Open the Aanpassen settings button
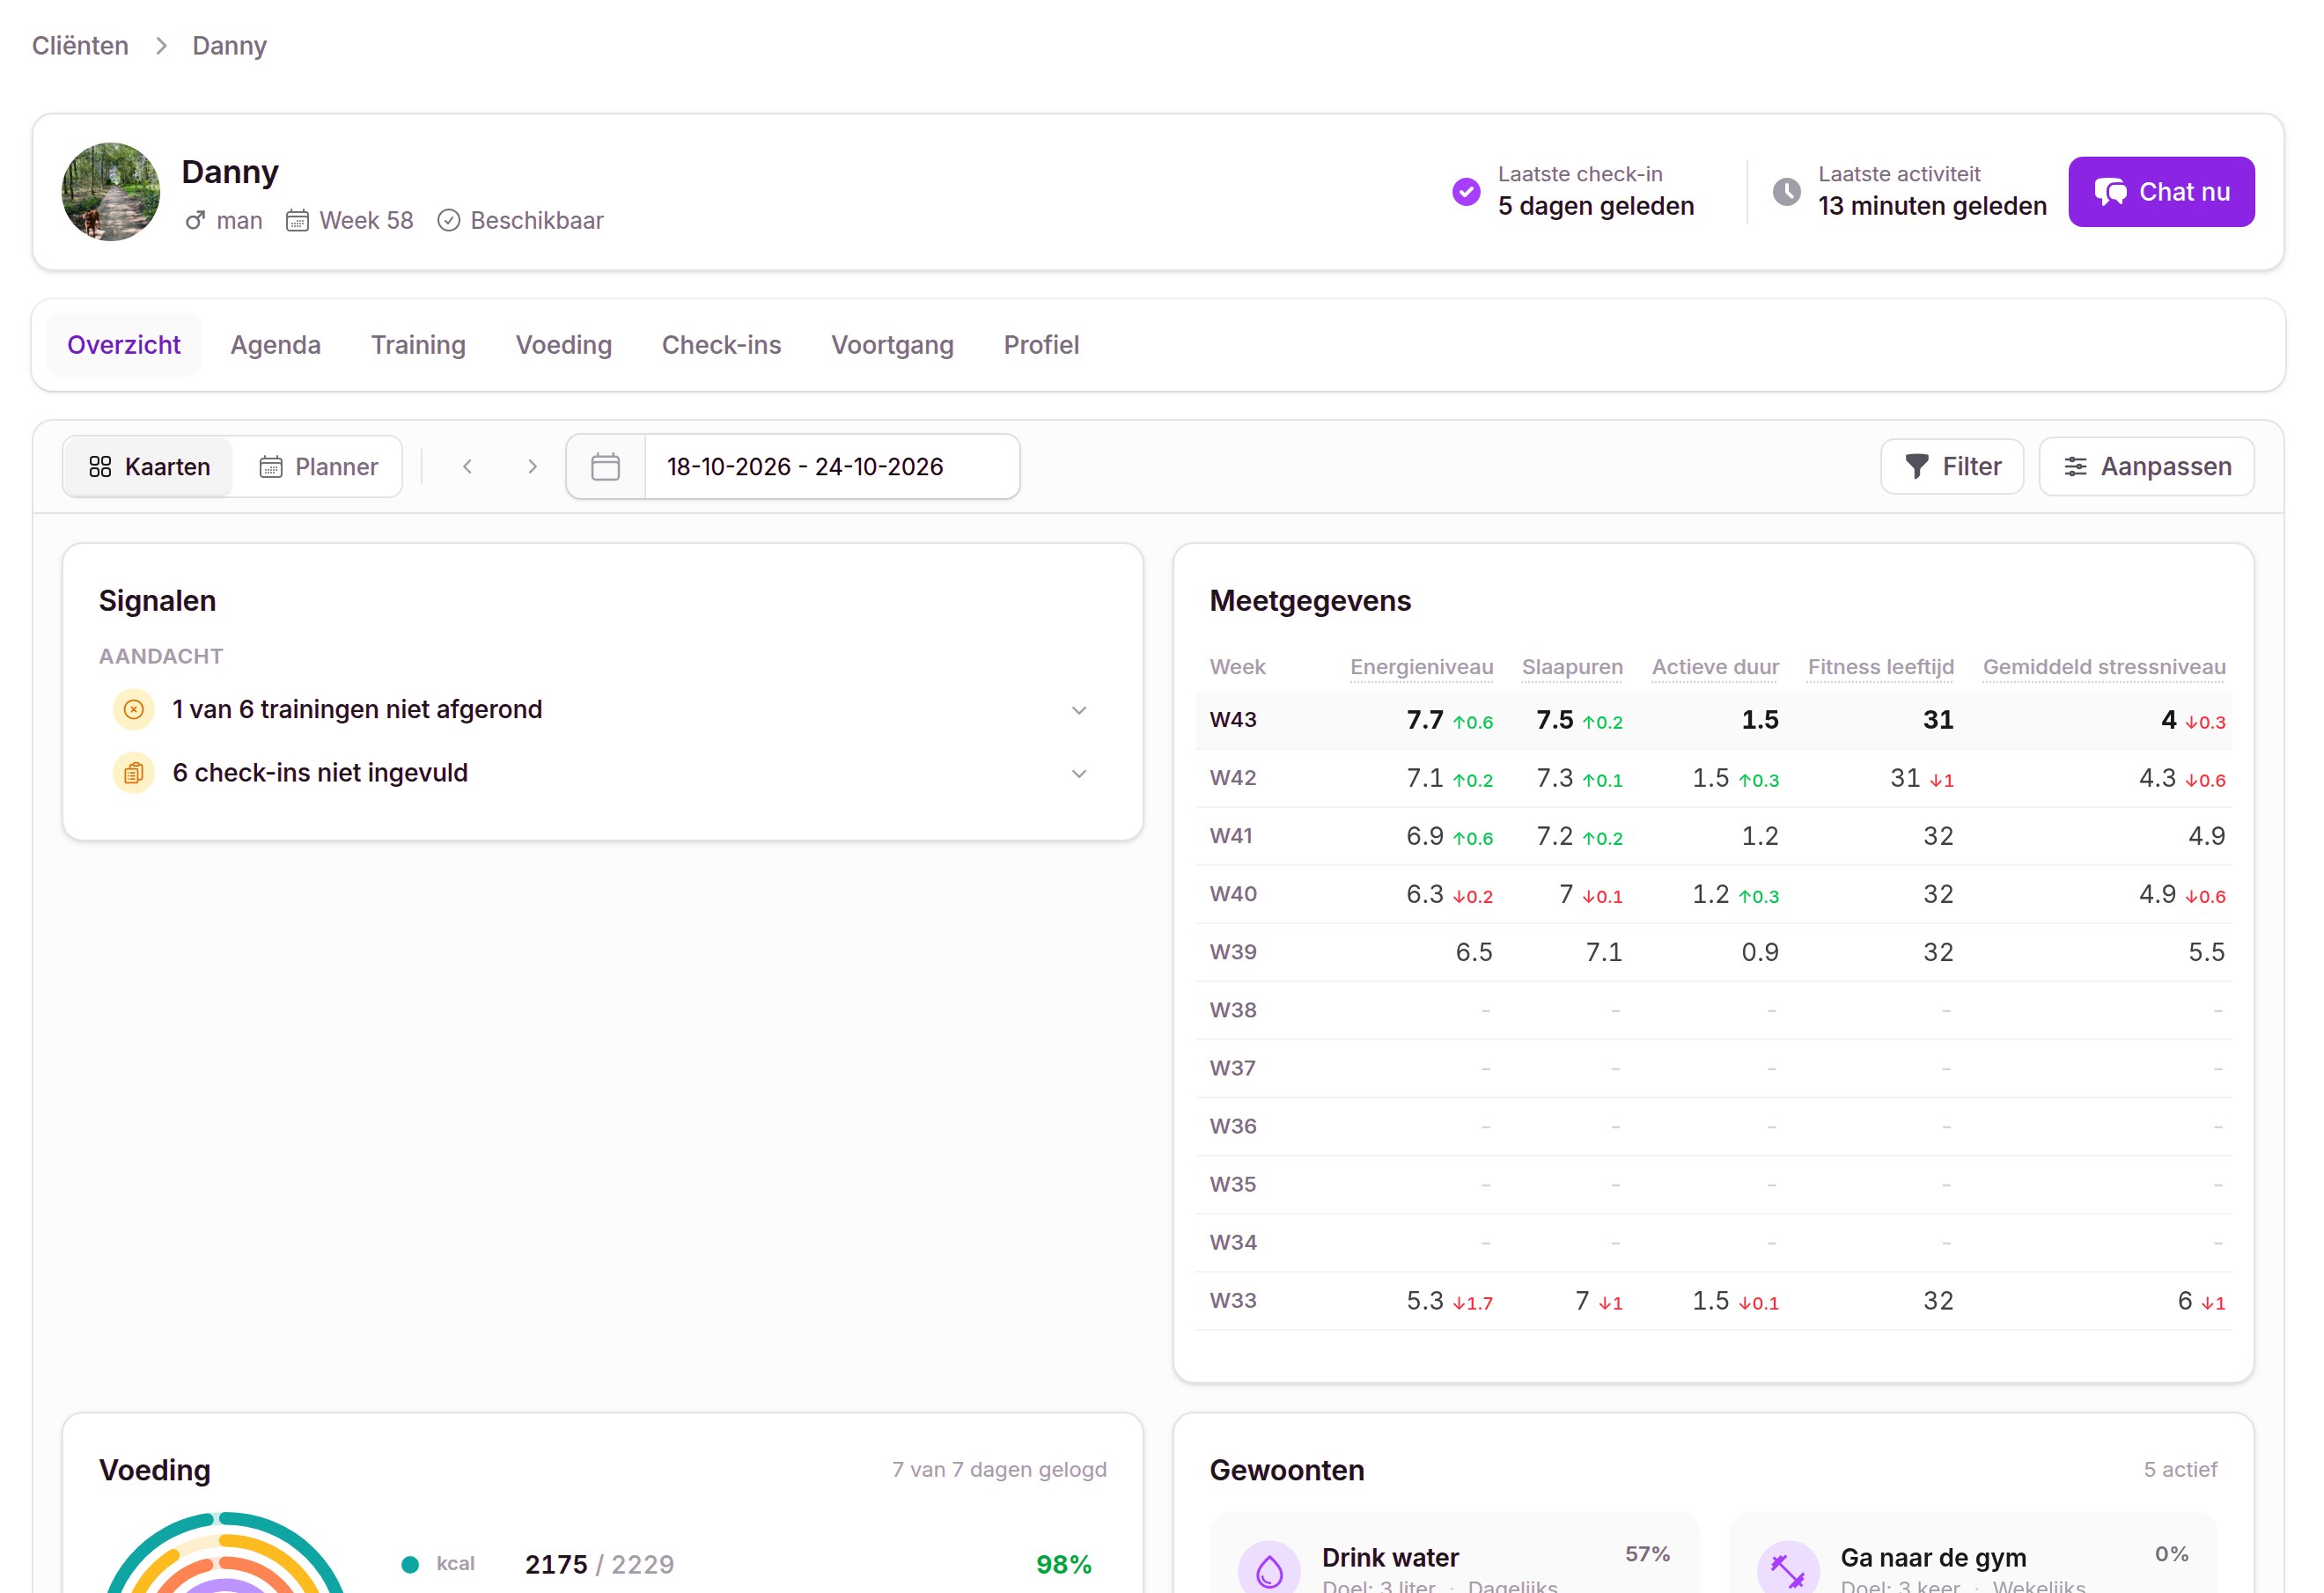 pyautogui.click(x=2146, y=467)
